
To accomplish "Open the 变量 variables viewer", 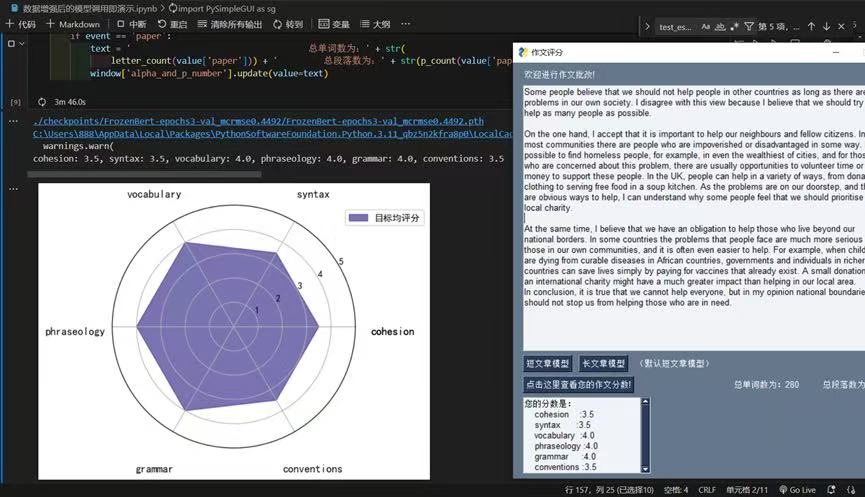I will pos(334,24).
